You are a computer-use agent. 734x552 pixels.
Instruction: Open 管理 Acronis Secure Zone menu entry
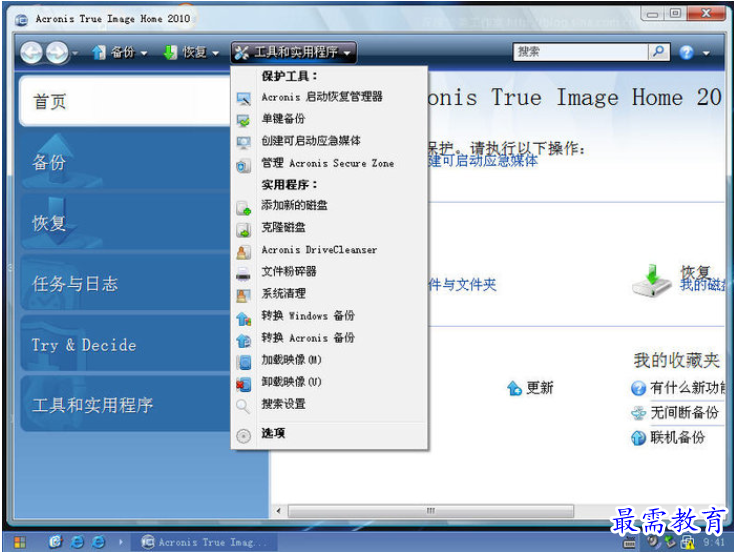click(x=330, y=163)
